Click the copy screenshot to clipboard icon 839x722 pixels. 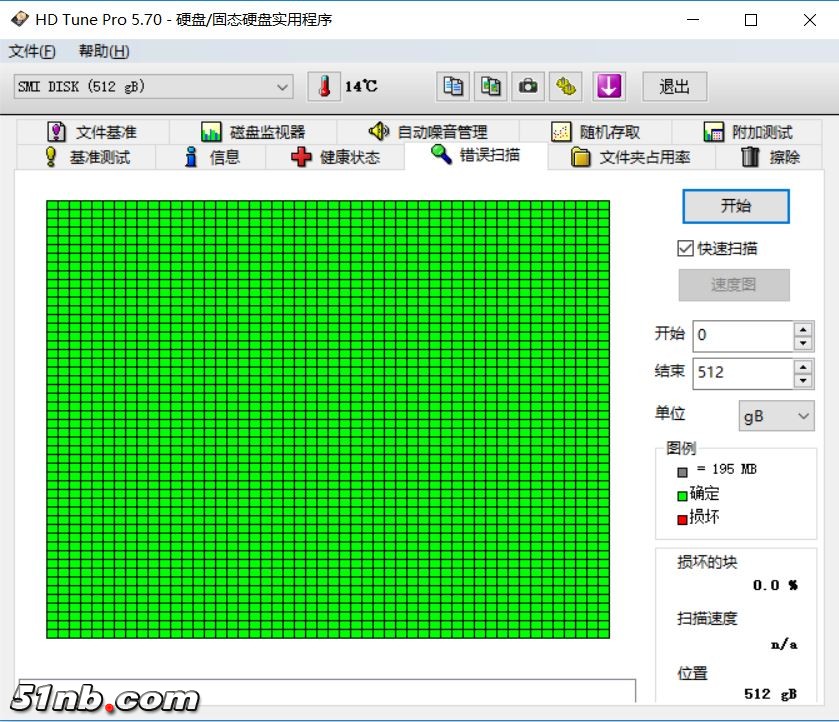click(490, 87)
